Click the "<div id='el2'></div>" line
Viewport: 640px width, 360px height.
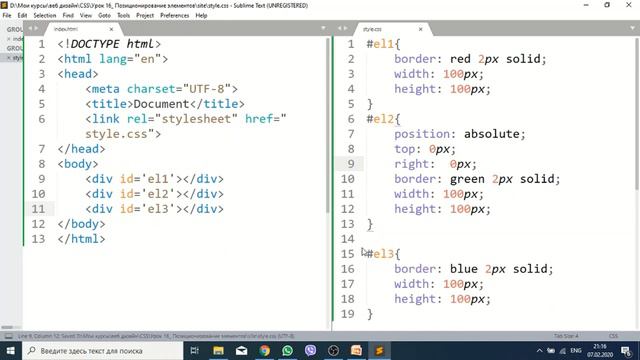[x=154, y=194]
